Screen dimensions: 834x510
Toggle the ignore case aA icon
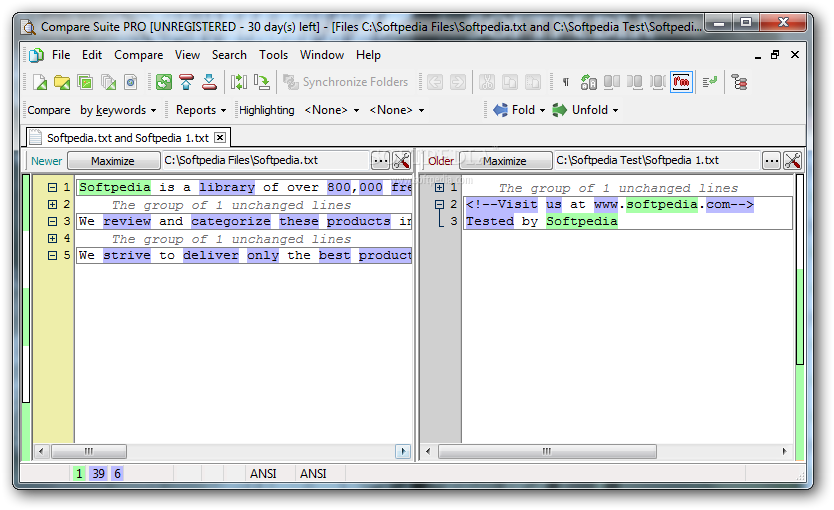tap(588, 82)
